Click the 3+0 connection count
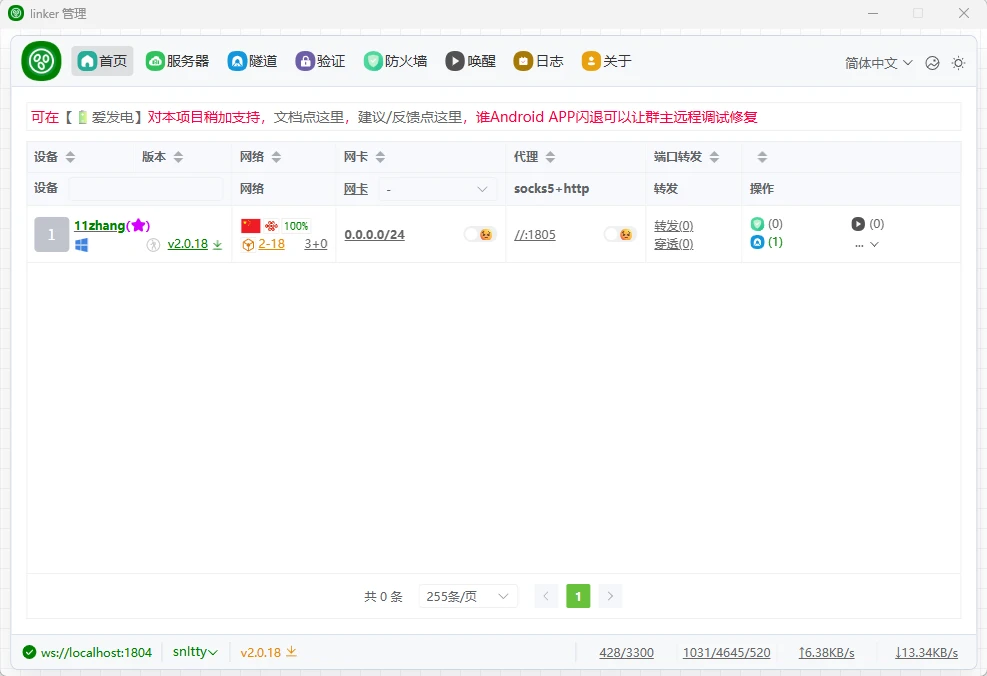The image size is (987, 676). click(316, 244)
